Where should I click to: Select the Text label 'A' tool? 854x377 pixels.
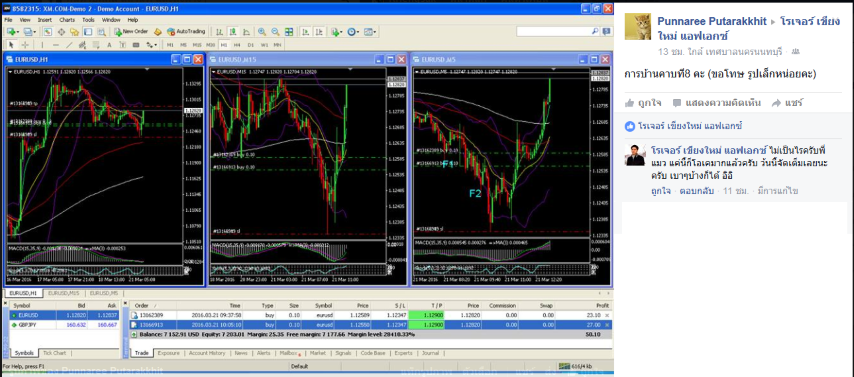tap(109, 45)
